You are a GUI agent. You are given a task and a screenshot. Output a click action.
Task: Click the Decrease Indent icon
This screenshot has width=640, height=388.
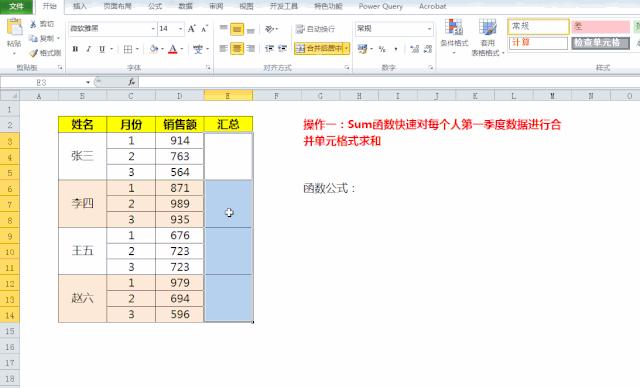pyautogui.click(x=269, y=49)
